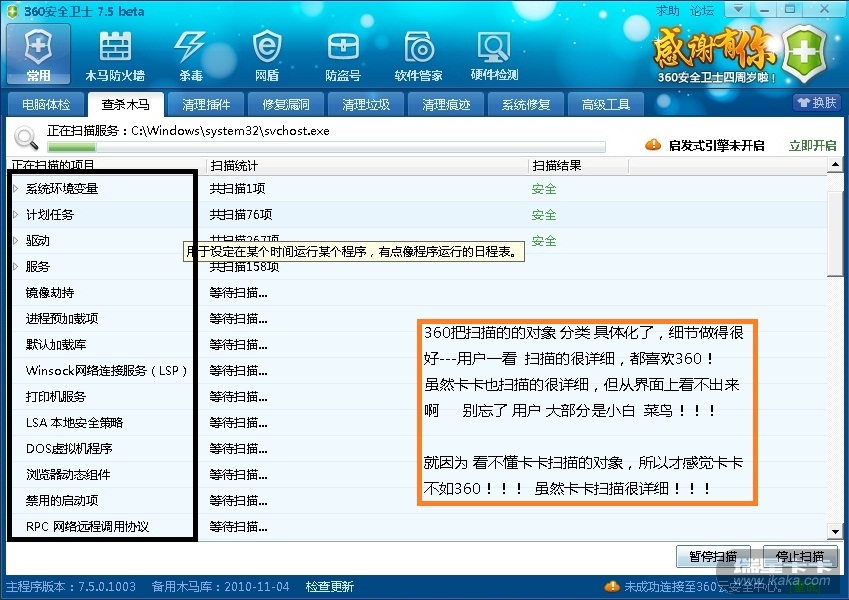Expand the 服务 row

point(16,266)
